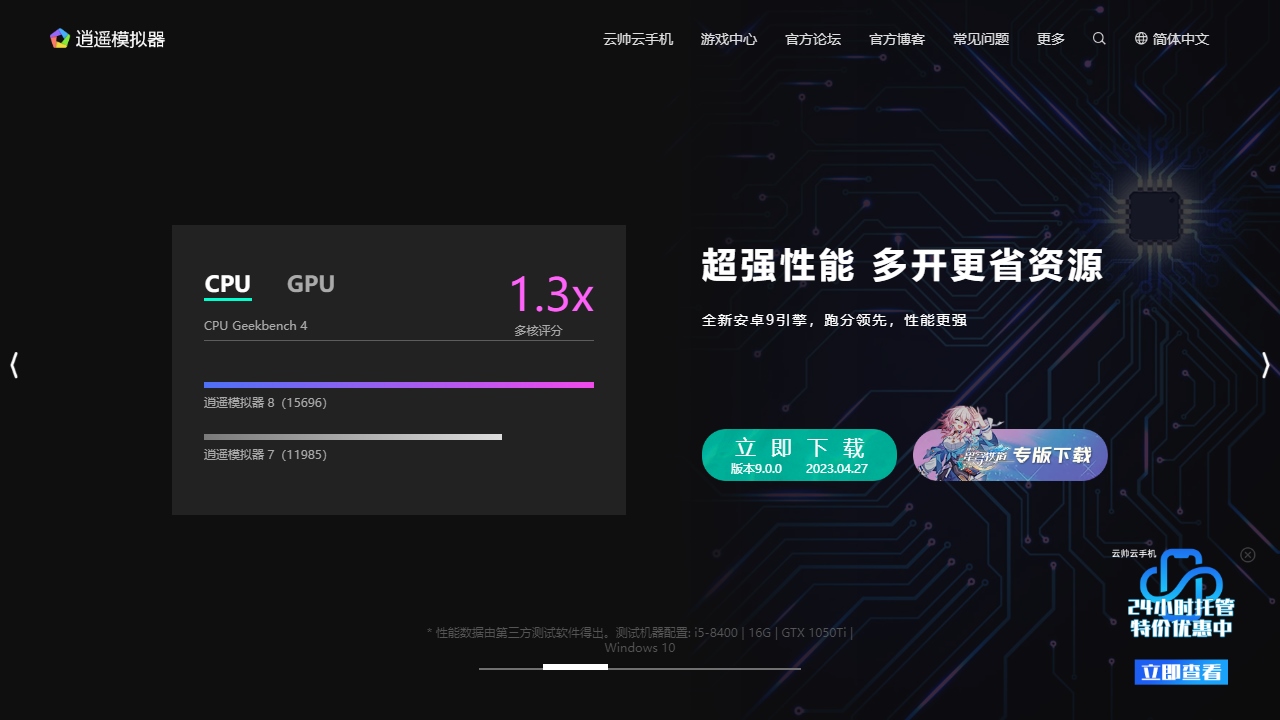Click the 立即查看 promotion button
The height and width of the screenshot is (720, 1280).
1181,672
